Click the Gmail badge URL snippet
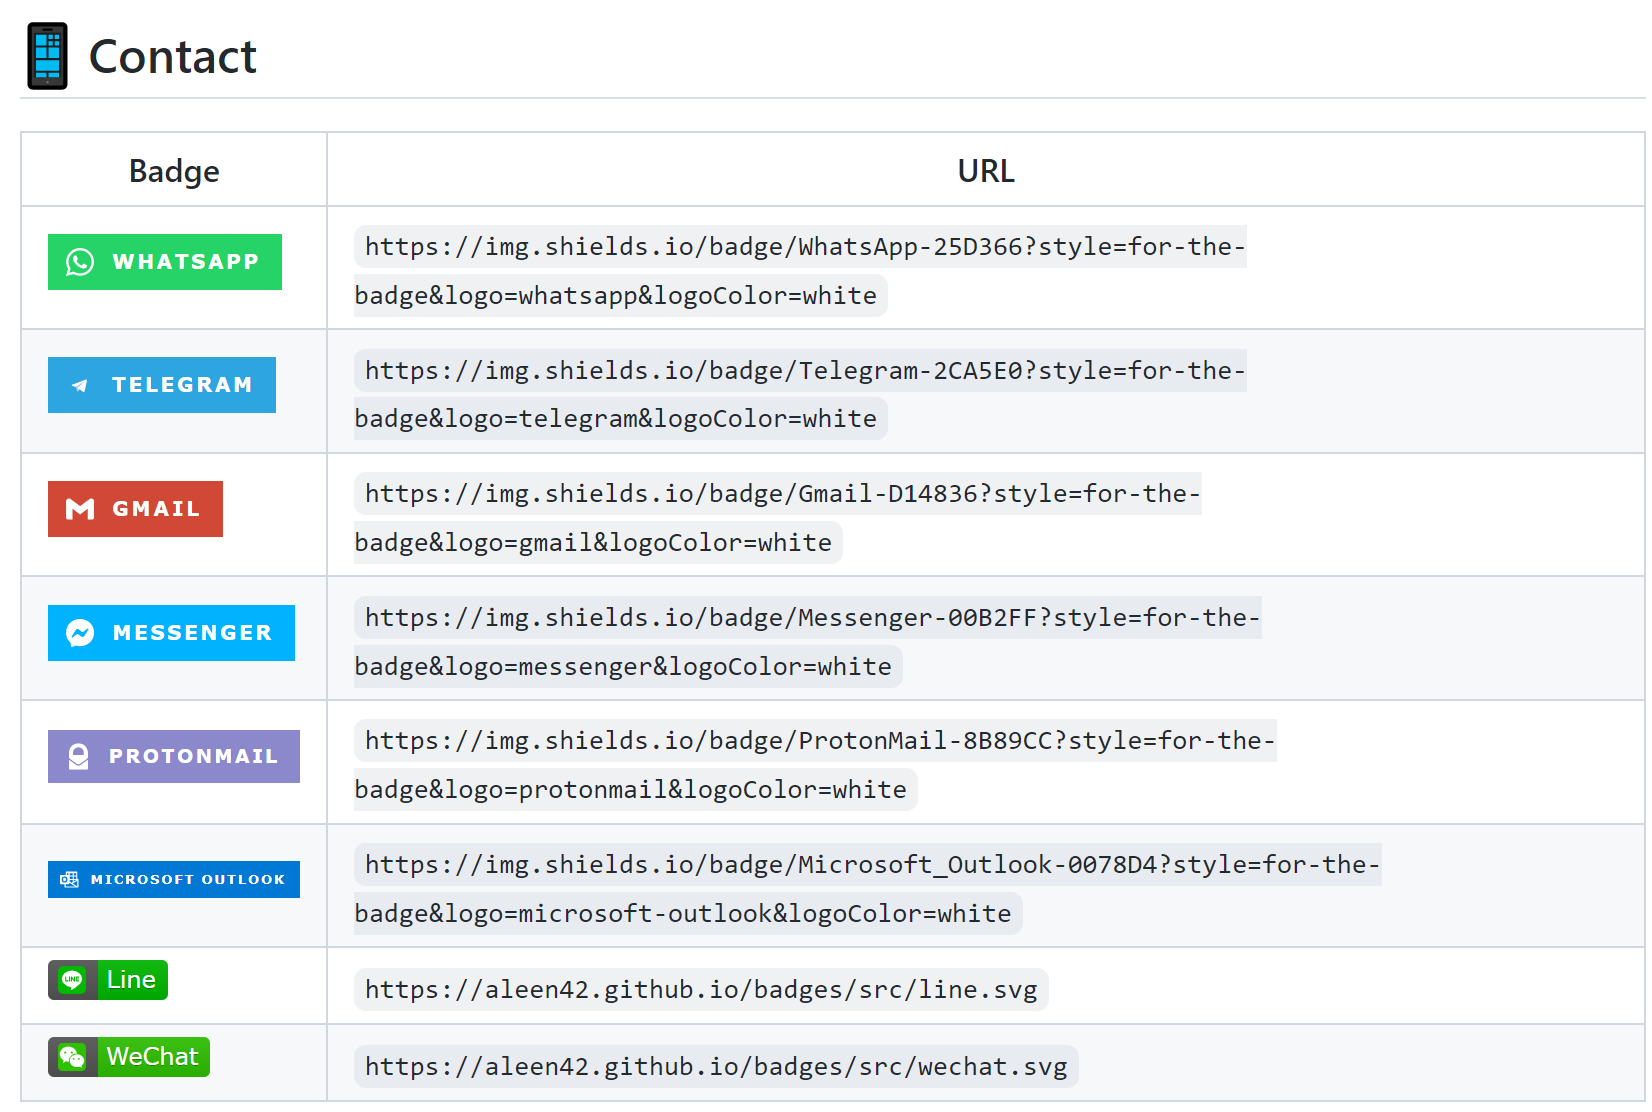The image size is (1652, 1112). point(778,518)
